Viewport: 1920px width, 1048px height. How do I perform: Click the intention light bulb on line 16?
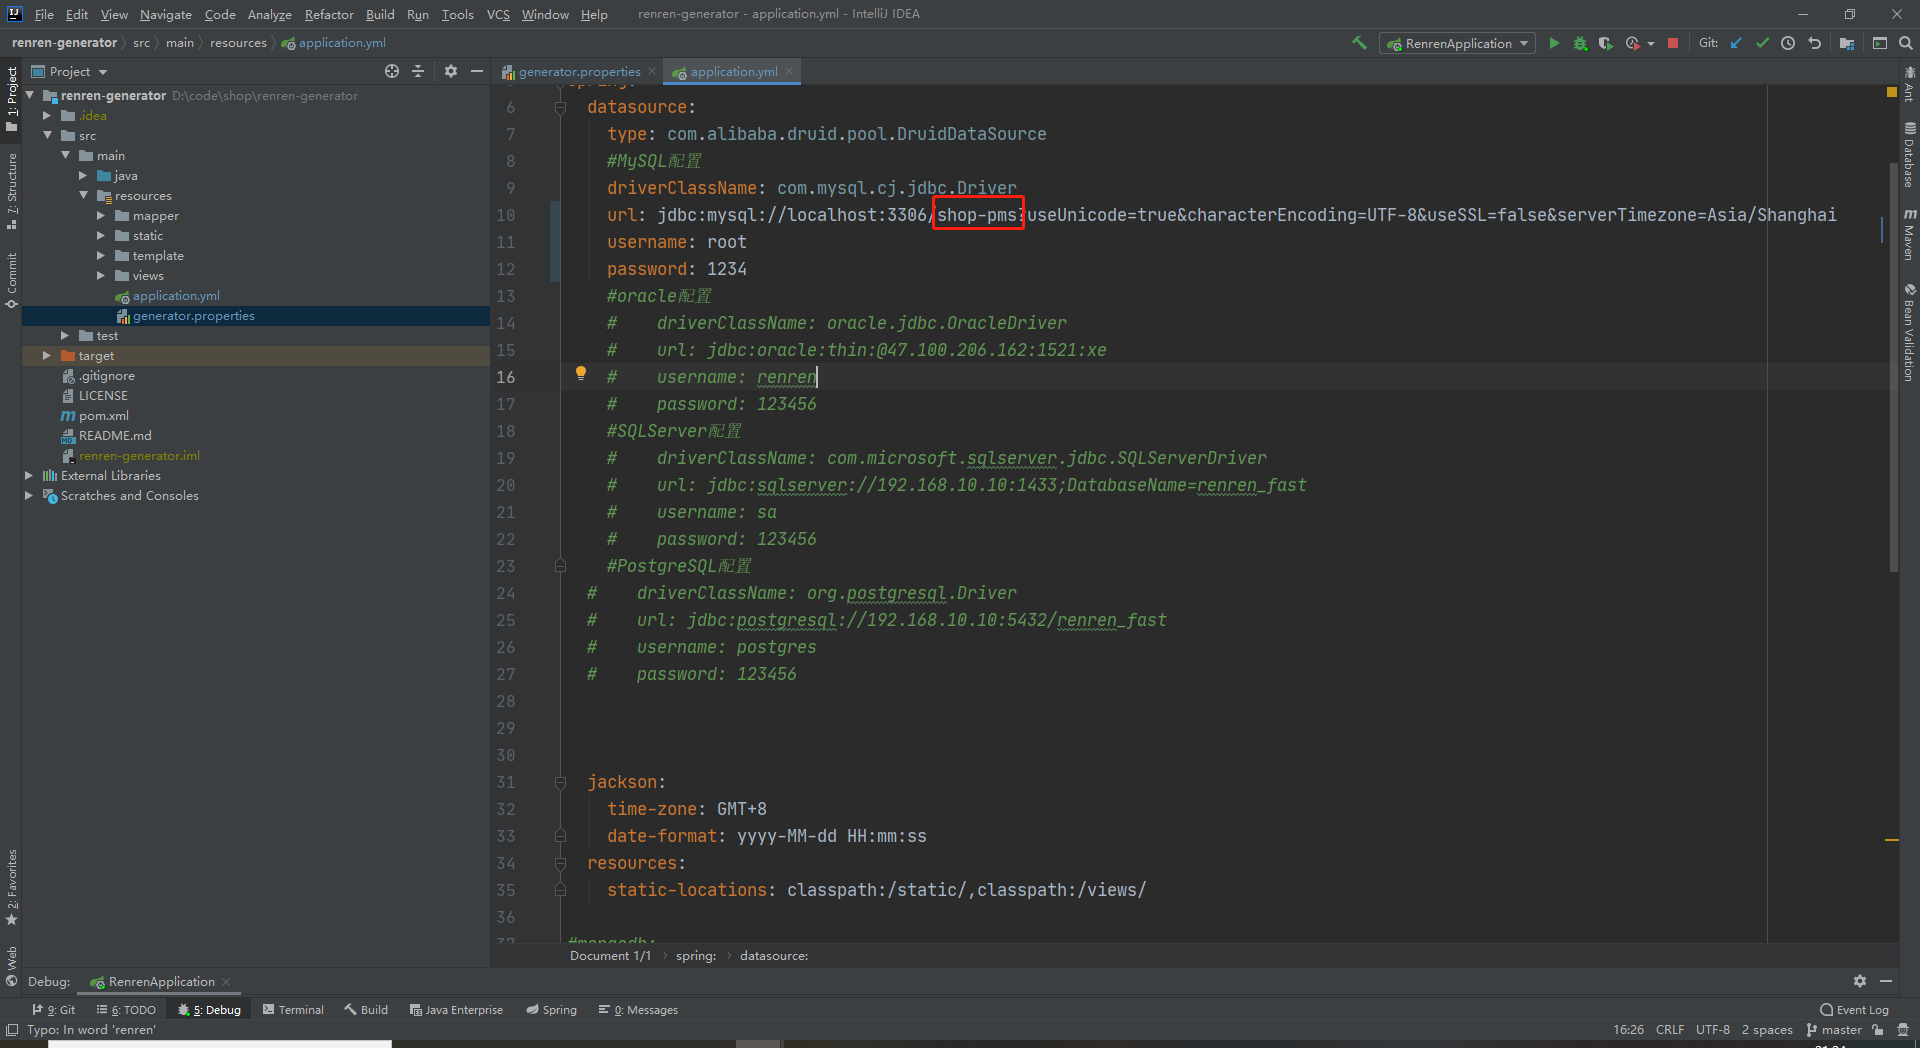pos(581,374)
